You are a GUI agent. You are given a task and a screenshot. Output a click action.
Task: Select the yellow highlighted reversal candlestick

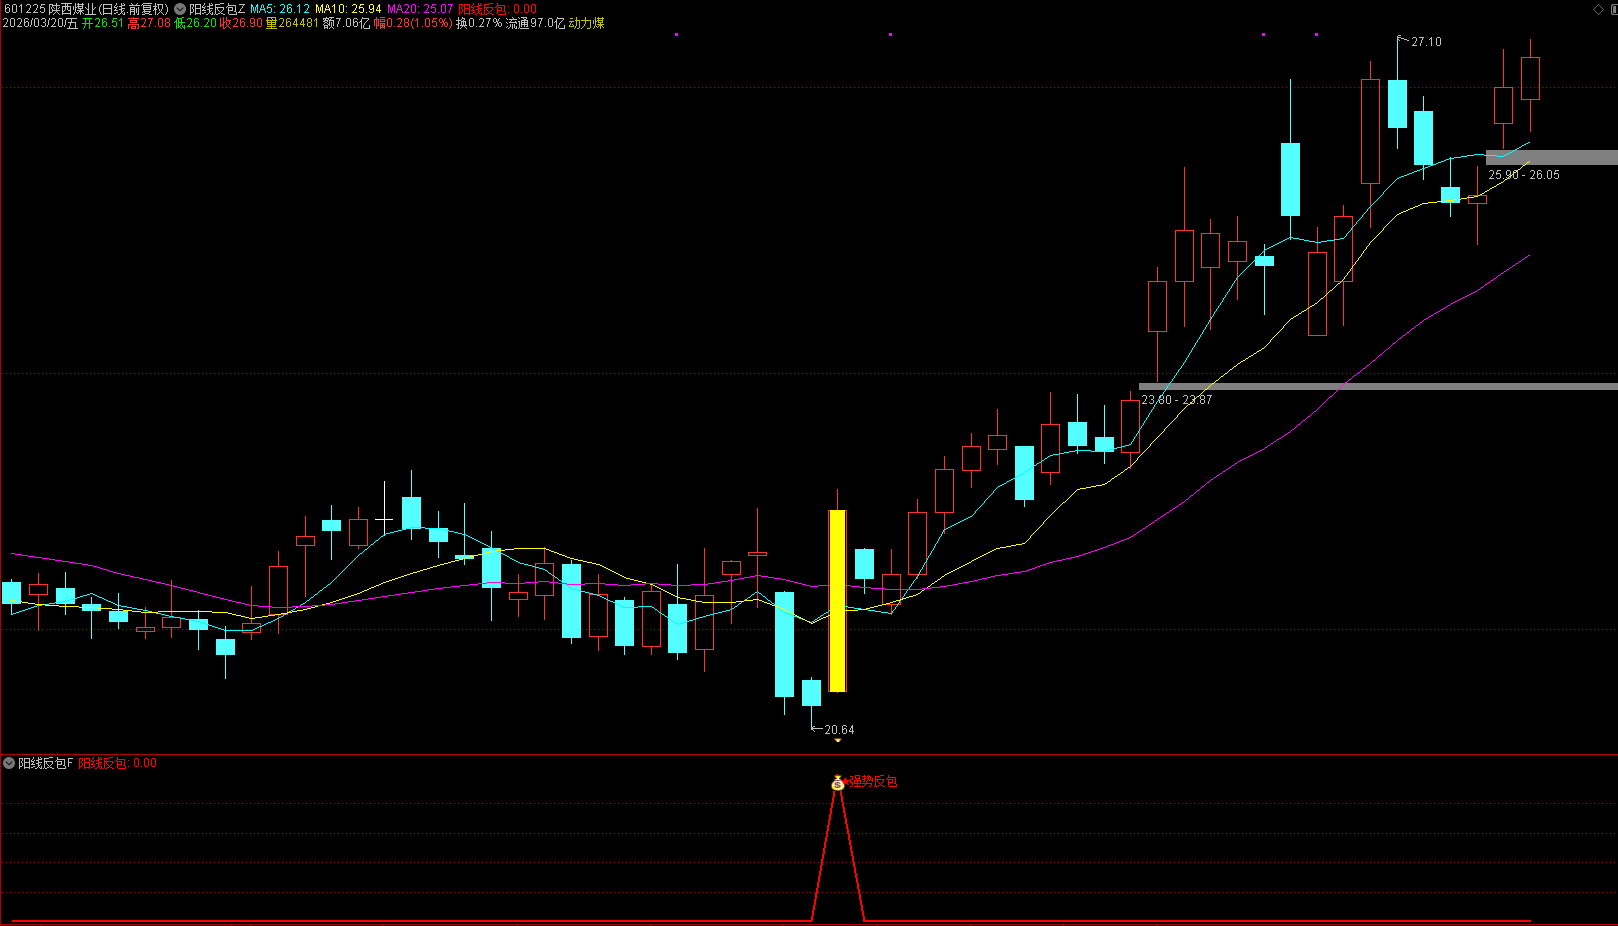click(838, 601)
